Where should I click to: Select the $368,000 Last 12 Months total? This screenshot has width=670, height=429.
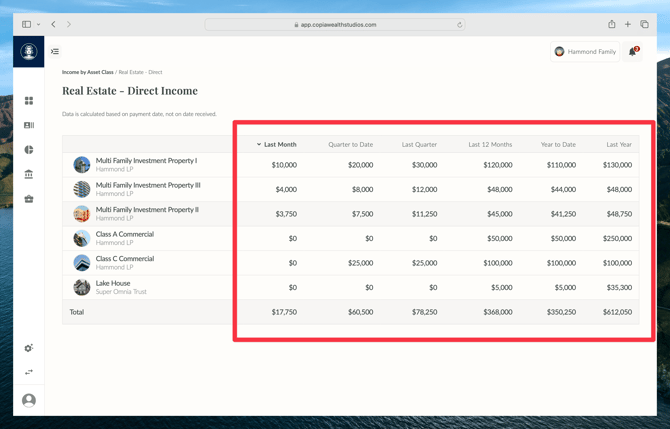pos(498,312)
